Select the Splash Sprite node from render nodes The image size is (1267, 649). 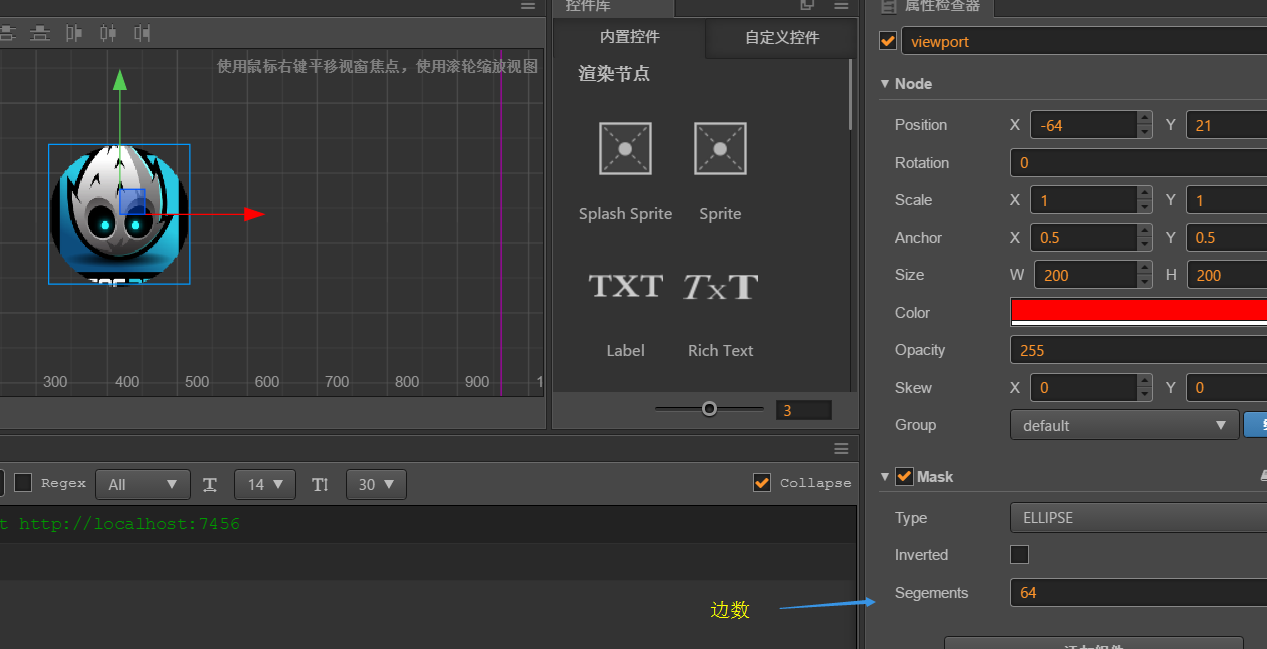point(625,148)
